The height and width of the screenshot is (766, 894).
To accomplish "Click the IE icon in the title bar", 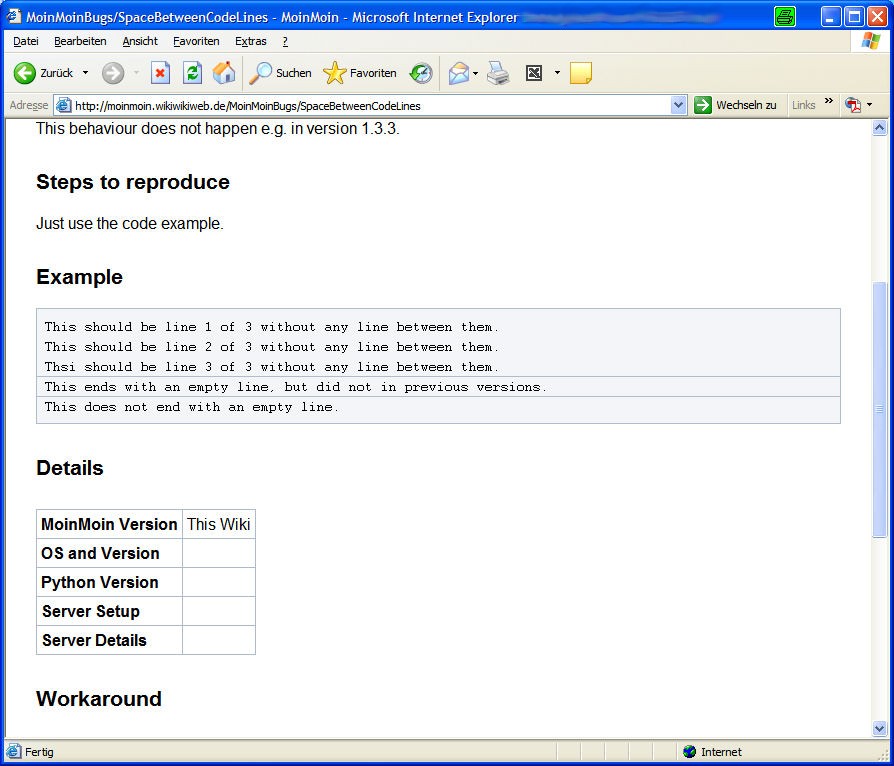I will (14, 16).
